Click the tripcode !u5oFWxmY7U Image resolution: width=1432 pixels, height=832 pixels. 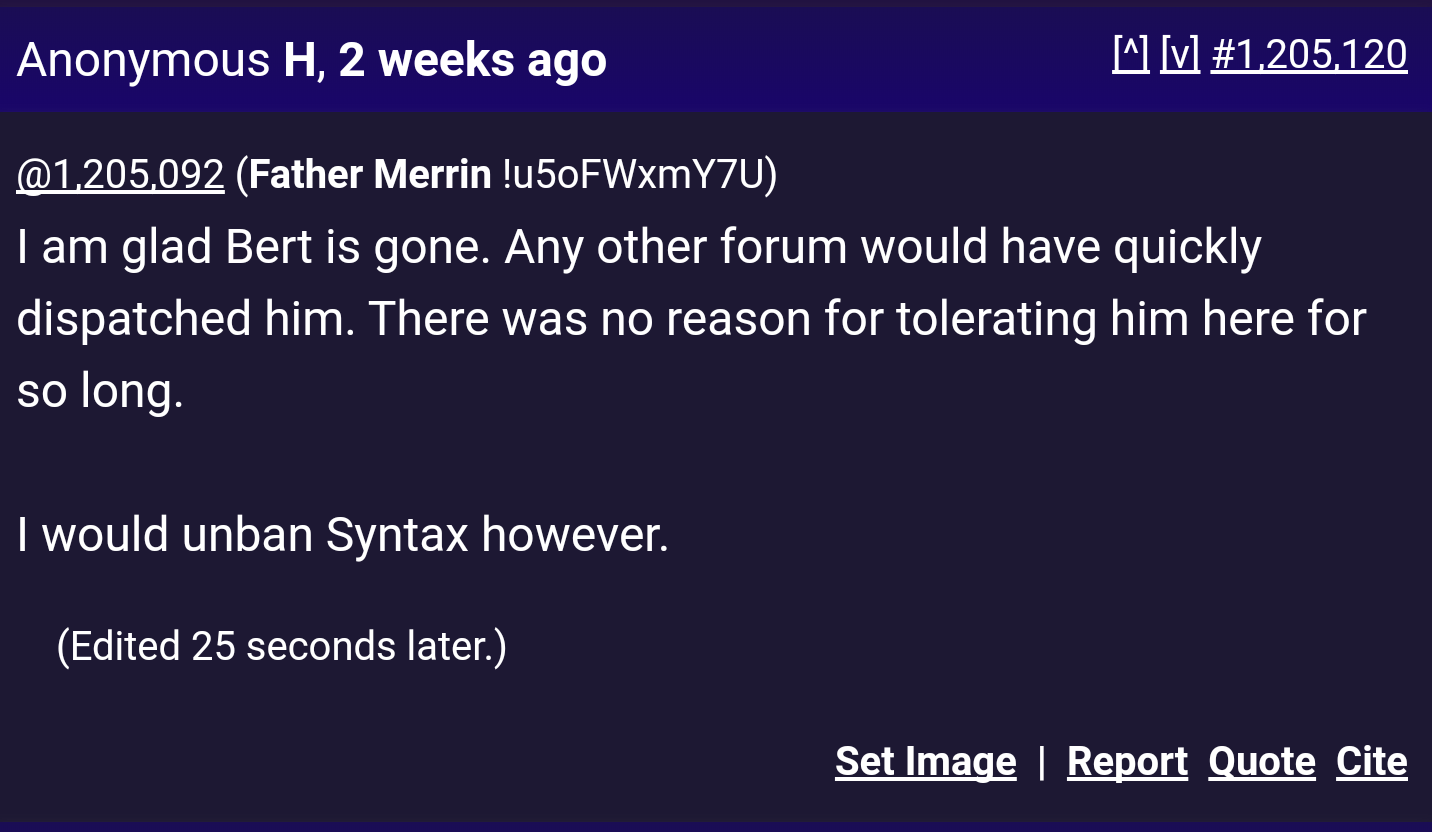[x=634, y=175]
